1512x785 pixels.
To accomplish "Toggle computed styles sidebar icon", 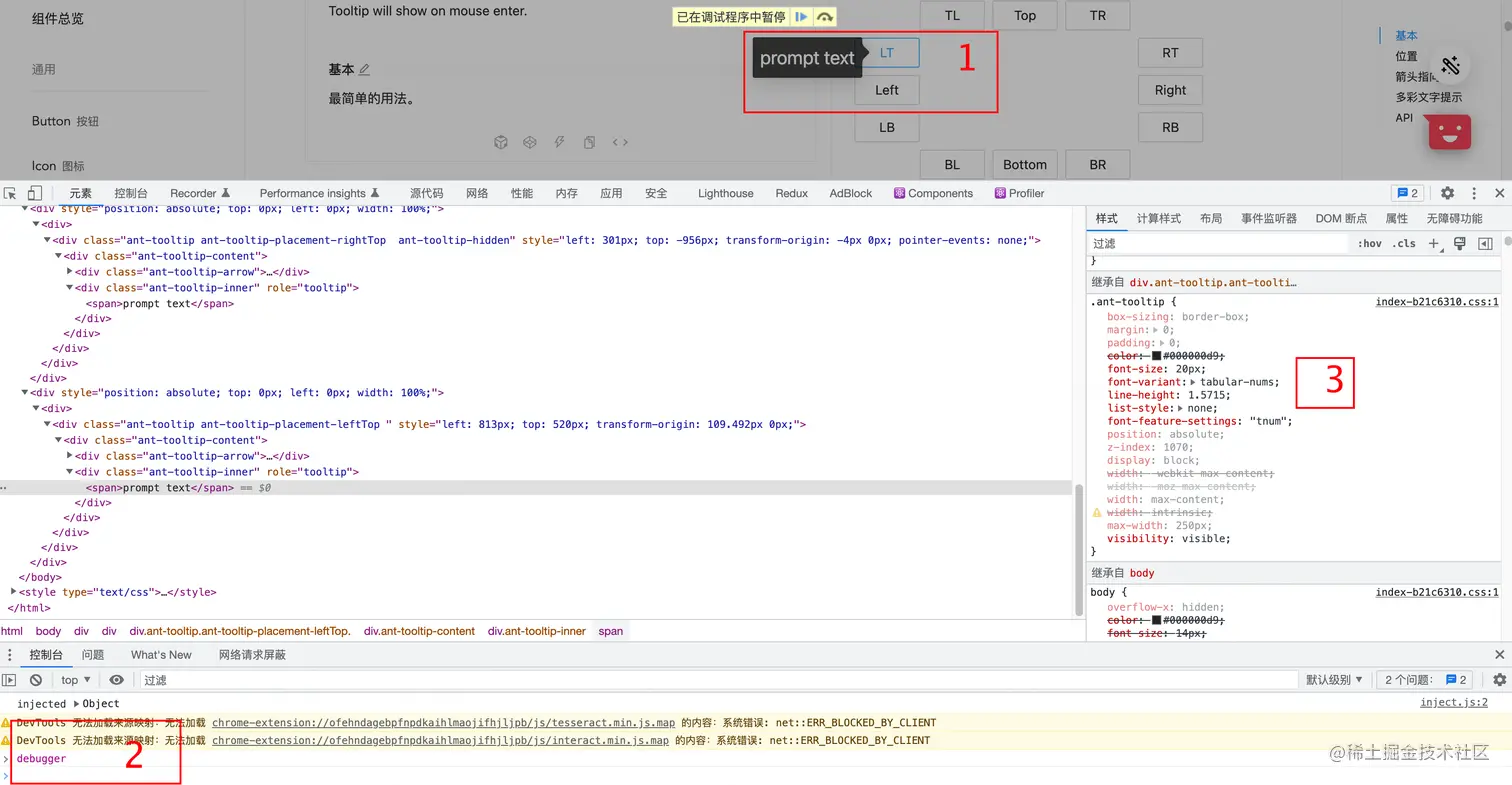I will [x=1485, y=243].
